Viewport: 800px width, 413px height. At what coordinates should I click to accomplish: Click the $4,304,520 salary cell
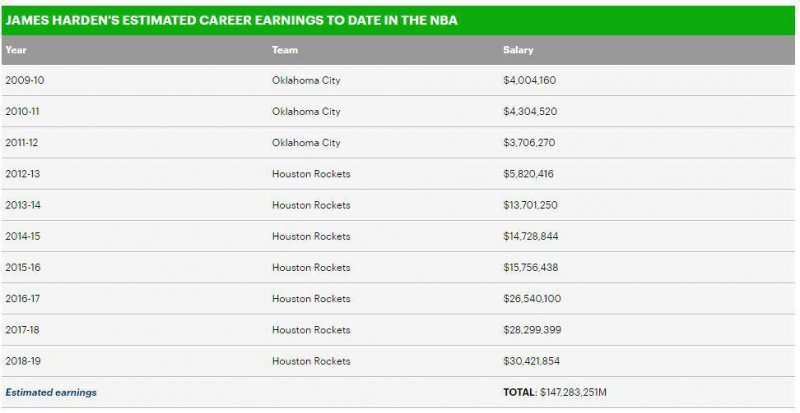click(529, 111)
